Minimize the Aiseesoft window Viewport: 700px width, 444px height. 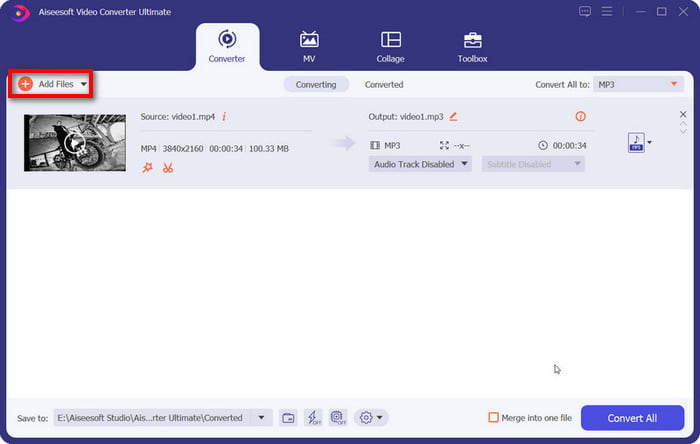[x=641, y=12]
